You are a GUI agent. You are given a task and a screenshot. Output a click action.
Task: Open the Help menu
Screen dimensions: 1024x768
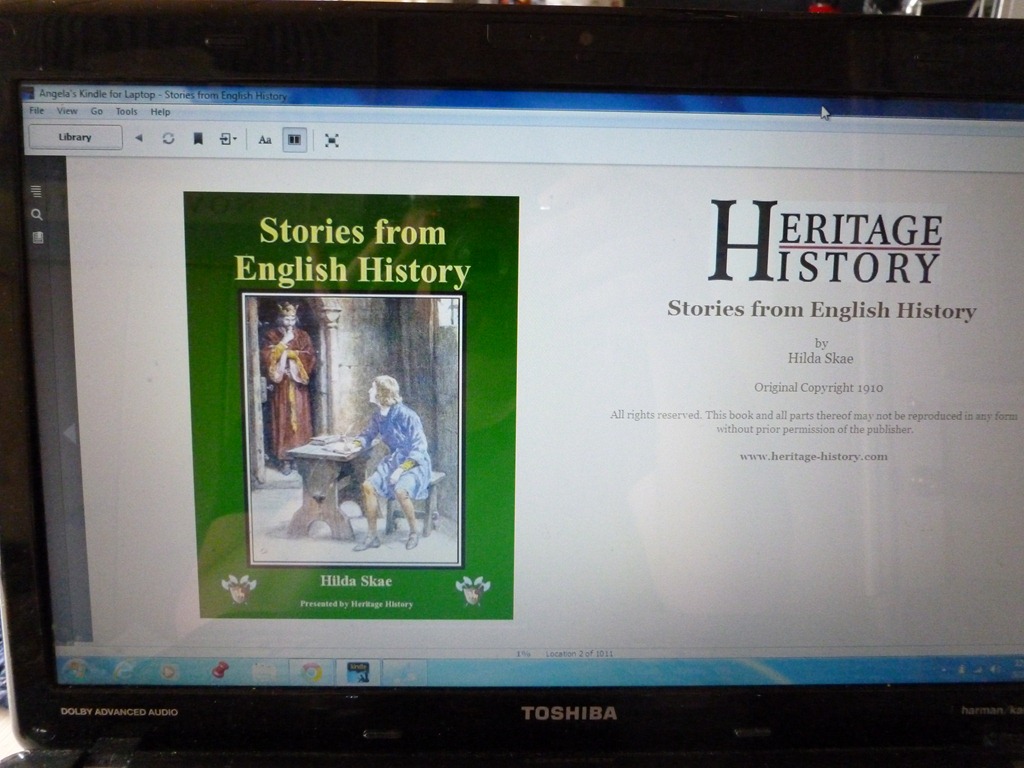pos(160,112)
